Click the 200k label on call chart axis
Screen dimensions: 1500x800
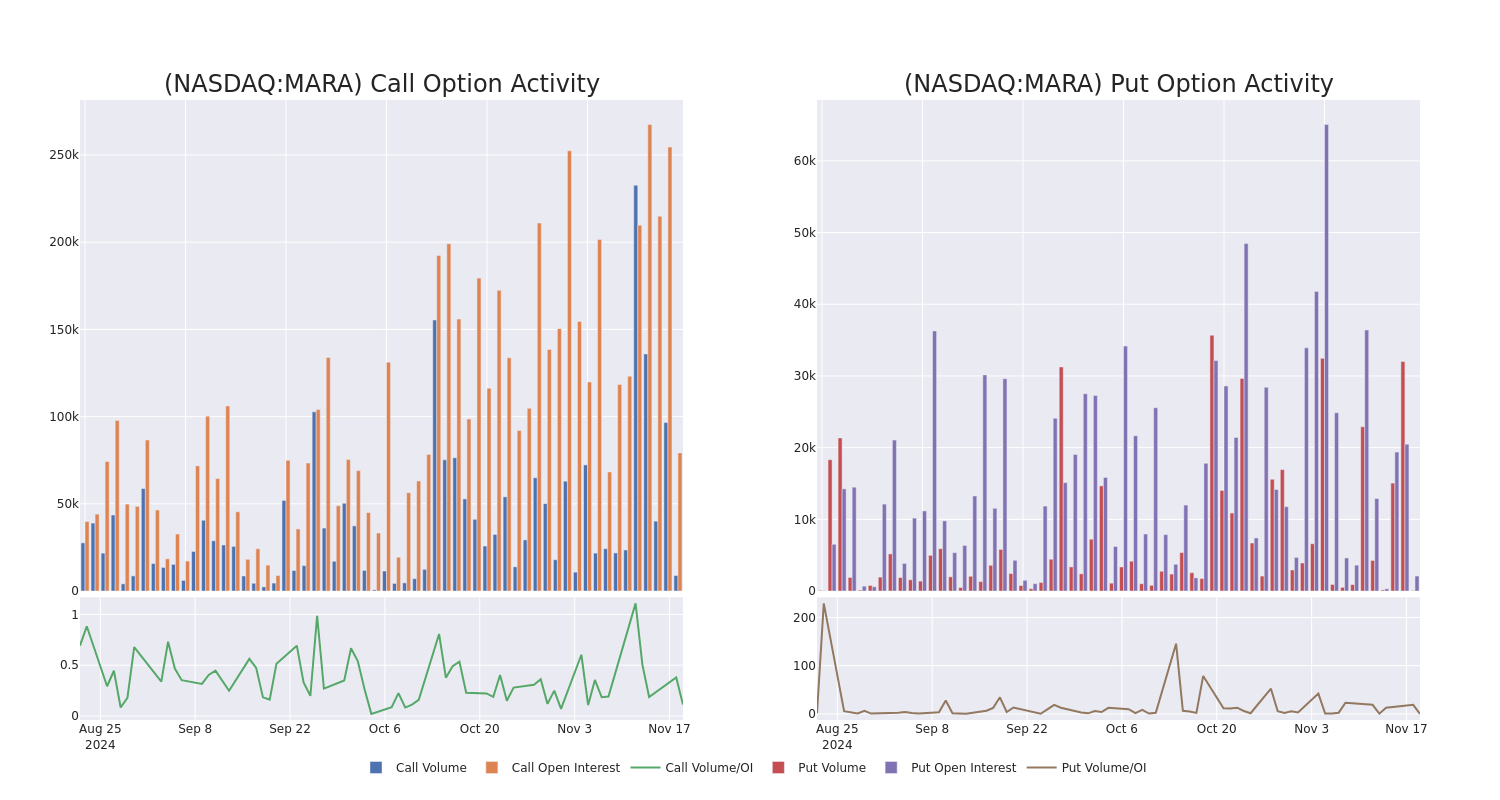point(64,242)
